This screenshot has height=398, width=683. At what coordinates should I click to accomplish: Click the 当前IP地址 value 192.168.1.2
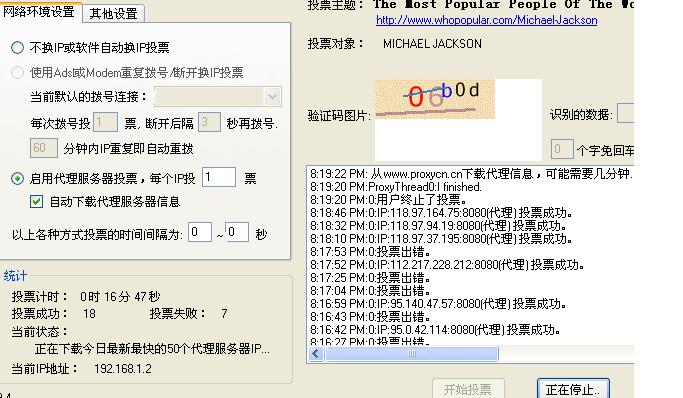click(x=123, y=369)
